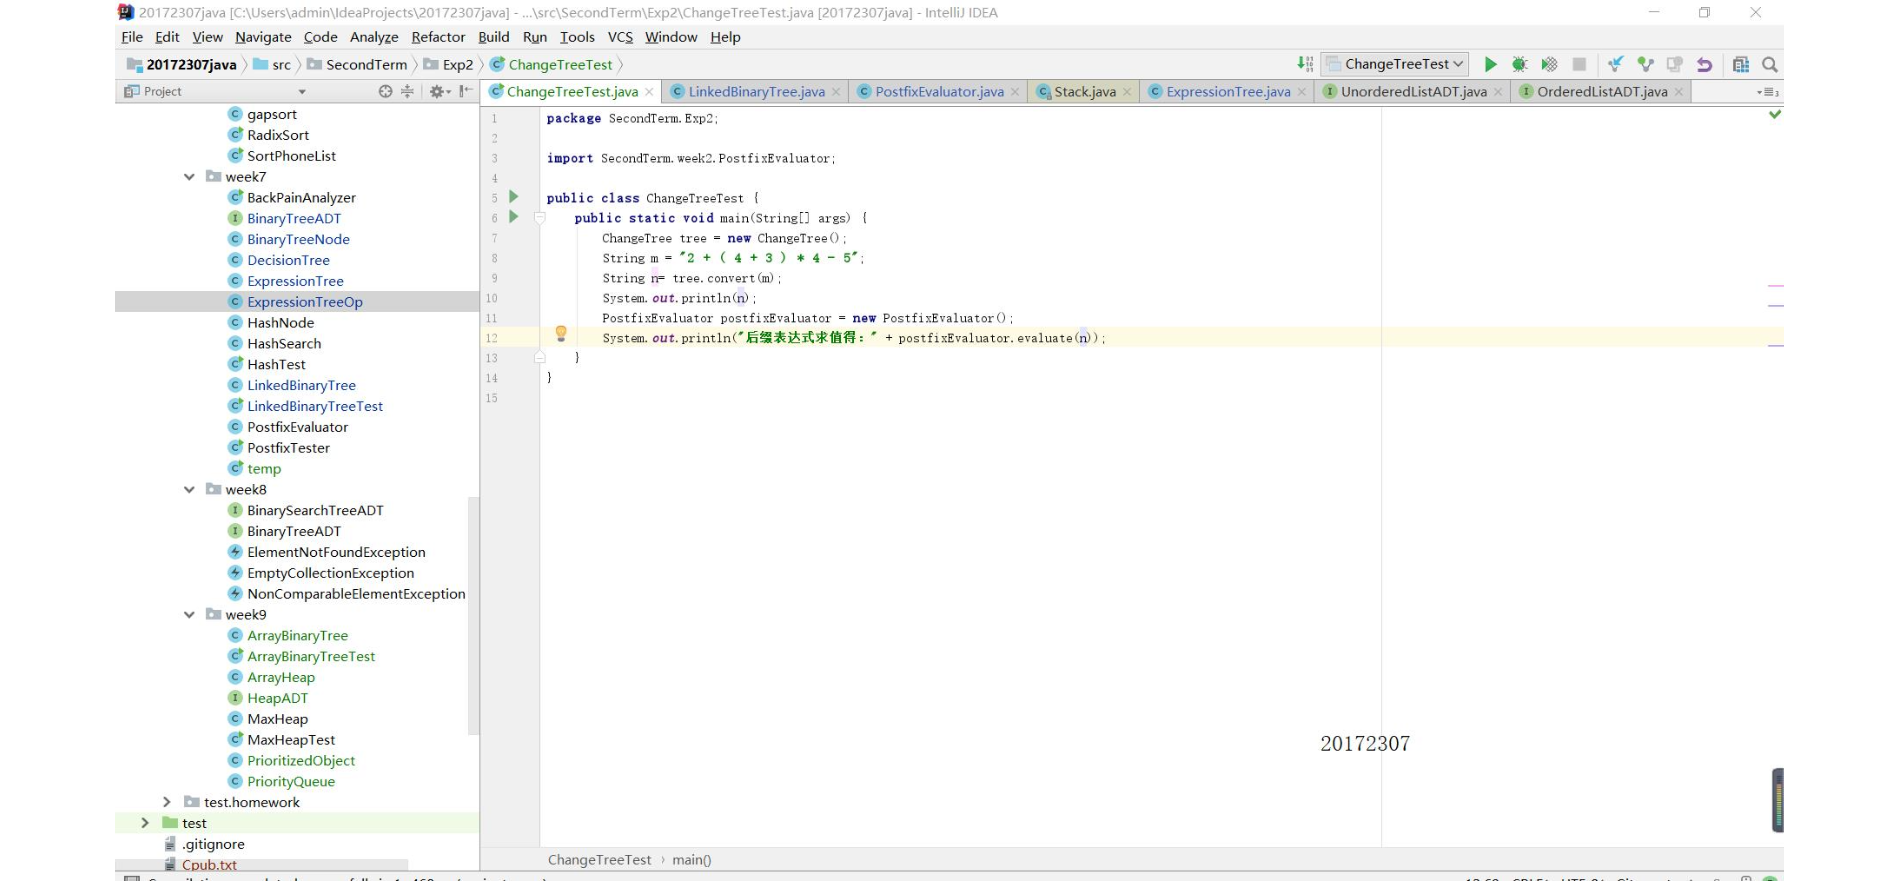Viewport: 1899px width, 881px height.
Task: Collapse the week9 folder
Action: coord(189,615)
